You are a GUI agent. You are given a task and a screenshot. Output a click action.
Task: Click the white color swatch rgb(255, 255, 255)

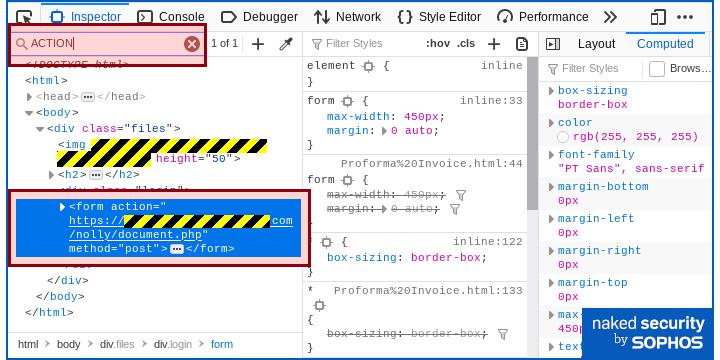pyautogui.click(x=563, y=137)
